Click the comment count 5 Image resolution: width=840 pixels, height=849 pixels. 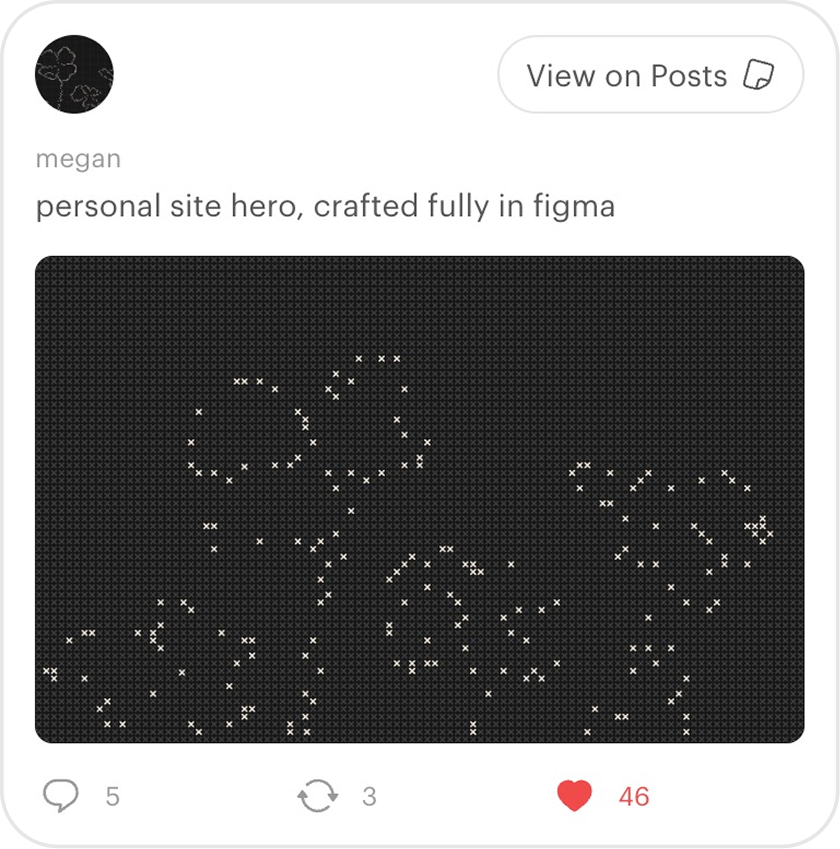112,796
